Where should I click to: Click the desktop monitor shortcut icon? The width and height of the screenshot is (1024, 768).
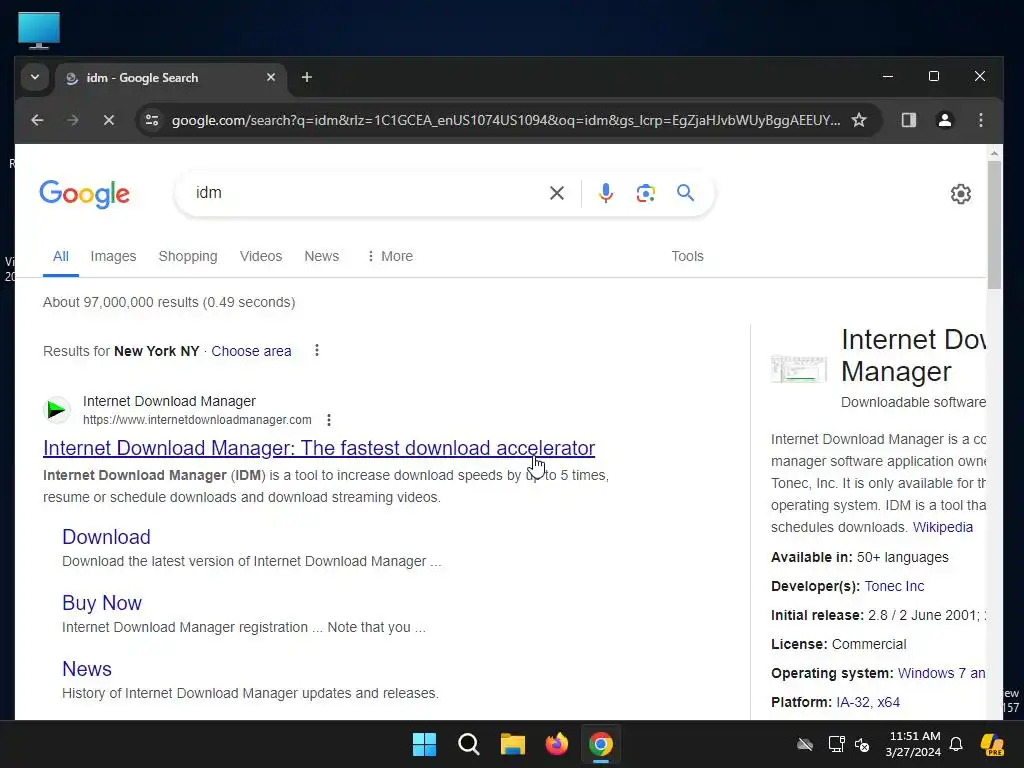pos(39,30)
